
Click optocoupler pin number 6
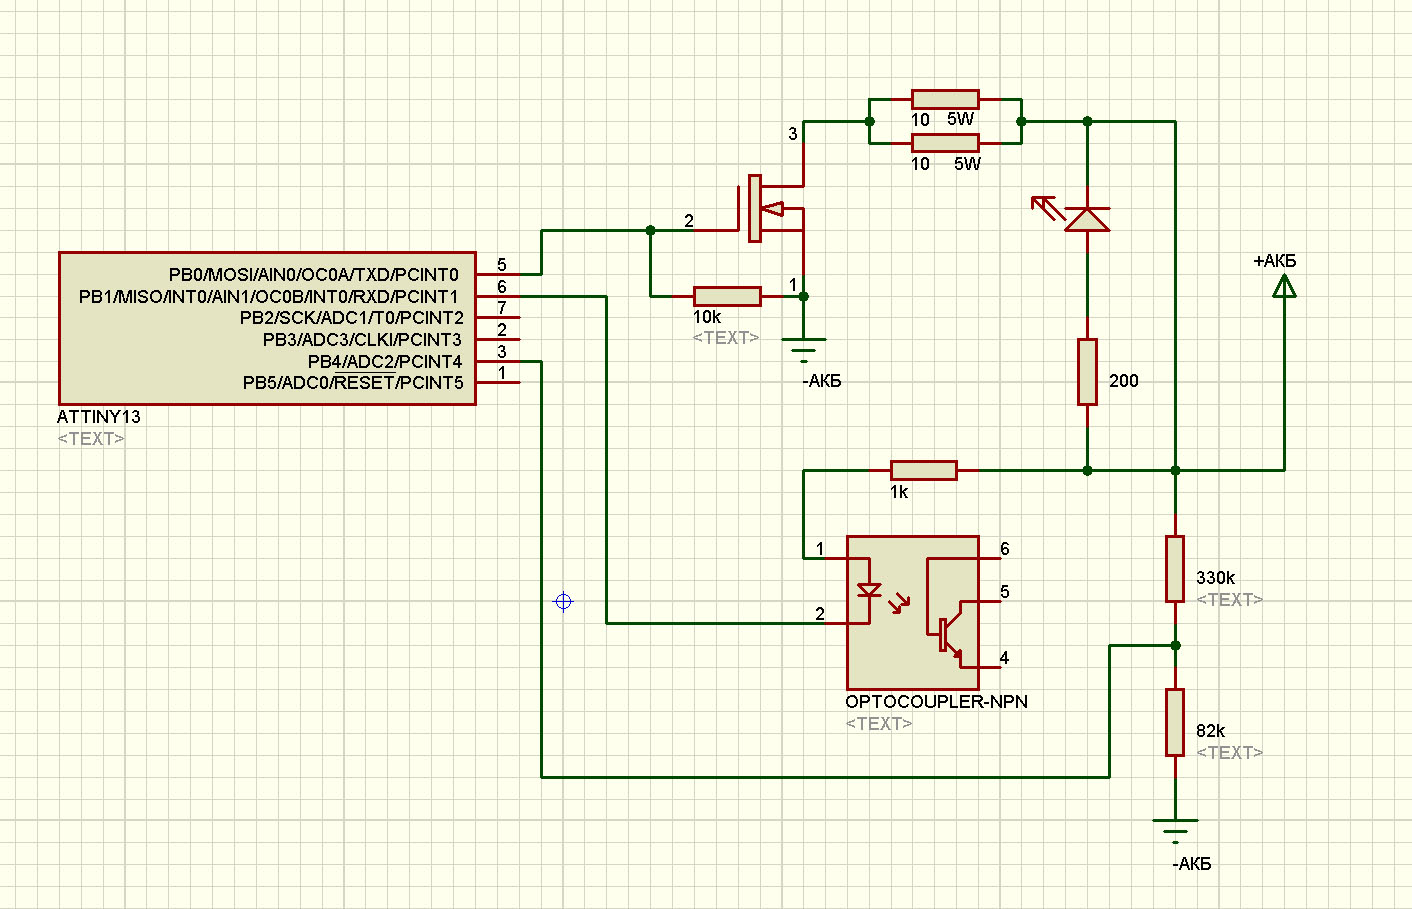[1005, 548]
